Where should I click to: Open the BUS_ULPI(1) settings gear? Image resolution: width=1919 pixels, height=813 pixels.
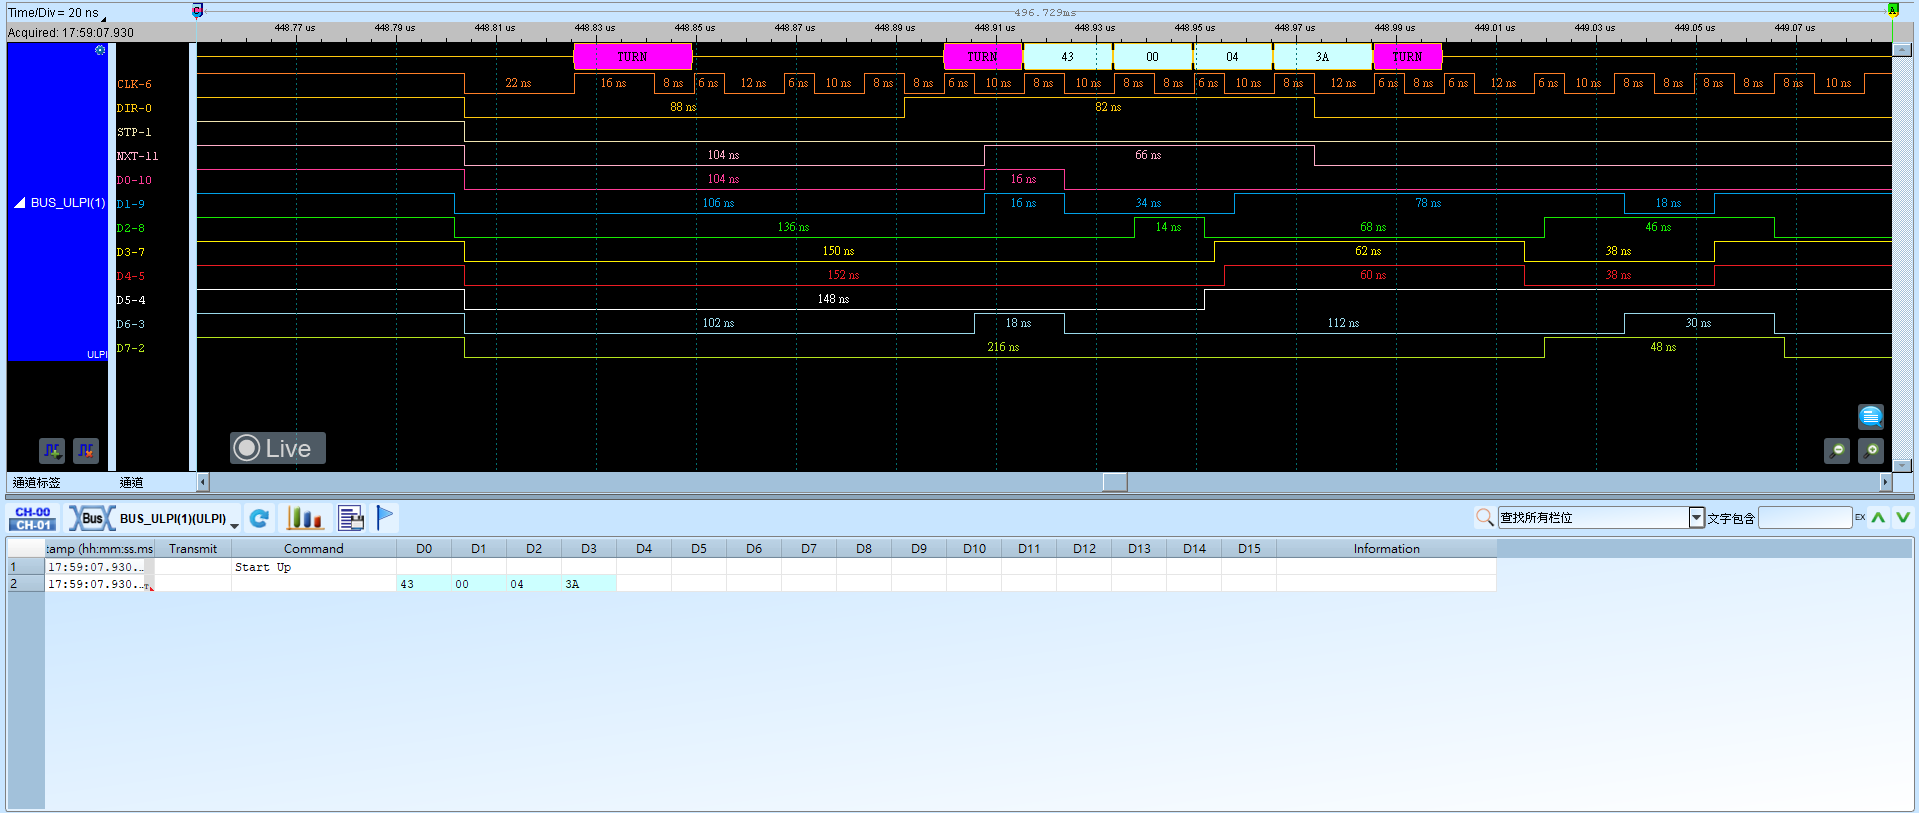coord(100,50)
